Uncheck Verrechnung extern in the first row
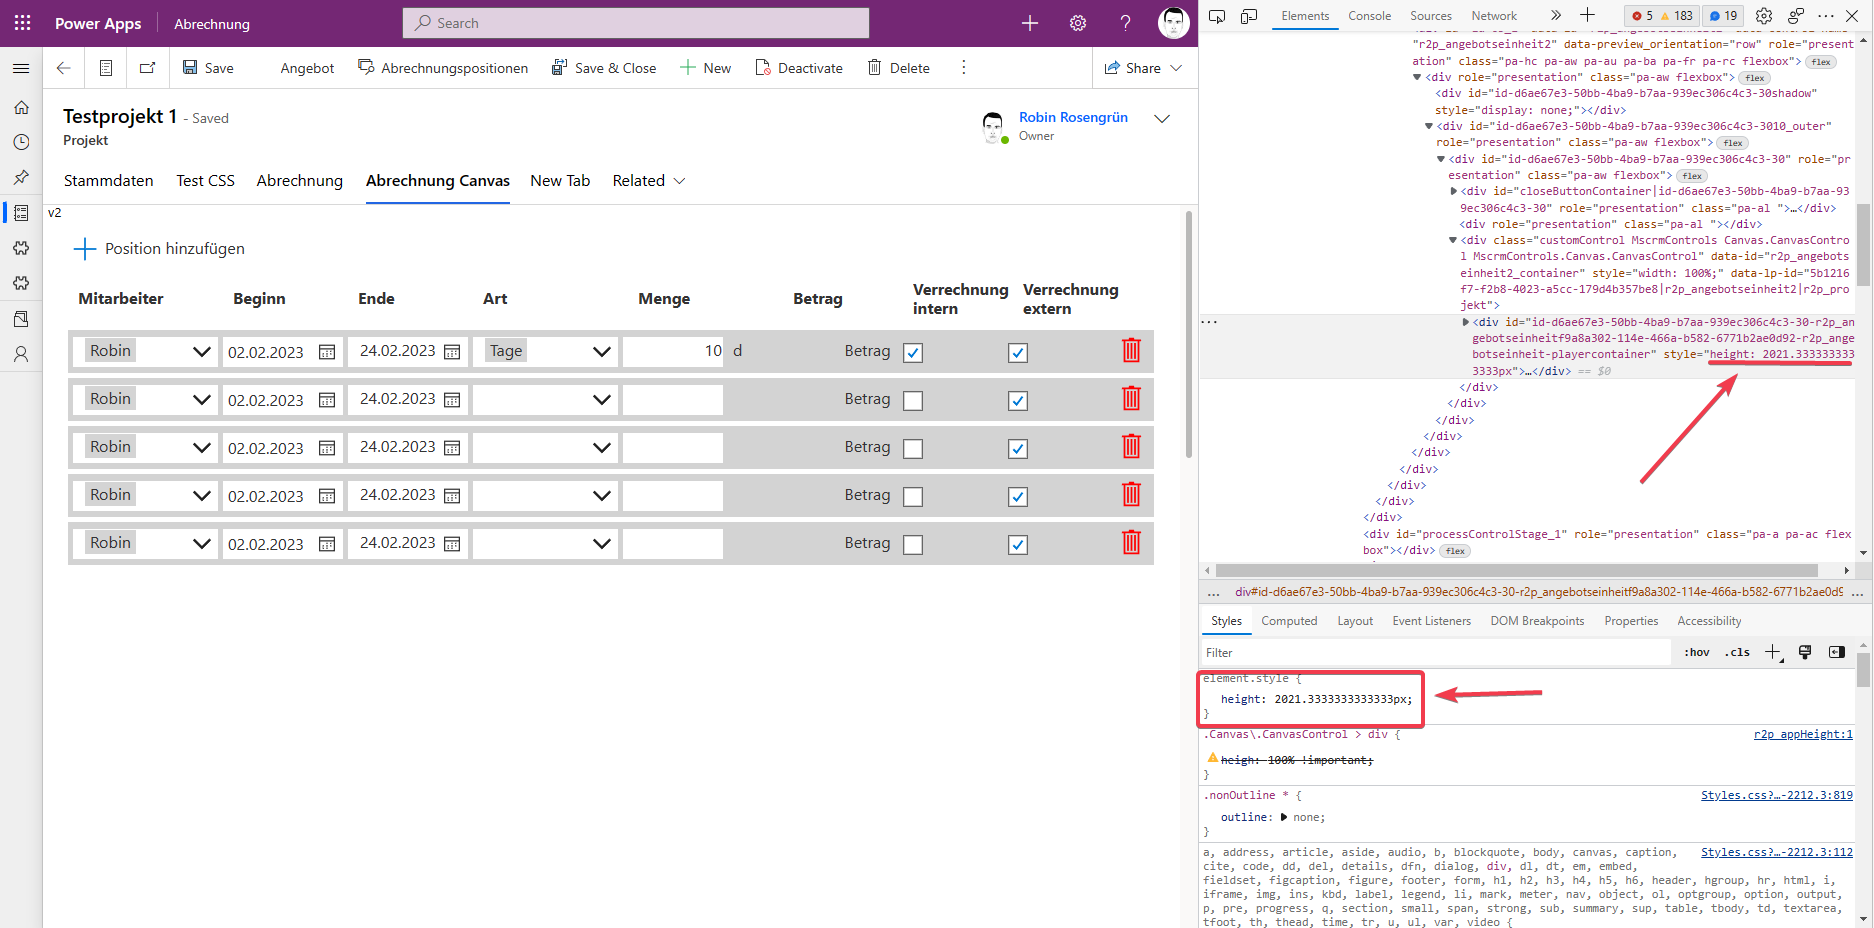Image resolution: width=1874 pixels, height=928 pixels. 1018,352
